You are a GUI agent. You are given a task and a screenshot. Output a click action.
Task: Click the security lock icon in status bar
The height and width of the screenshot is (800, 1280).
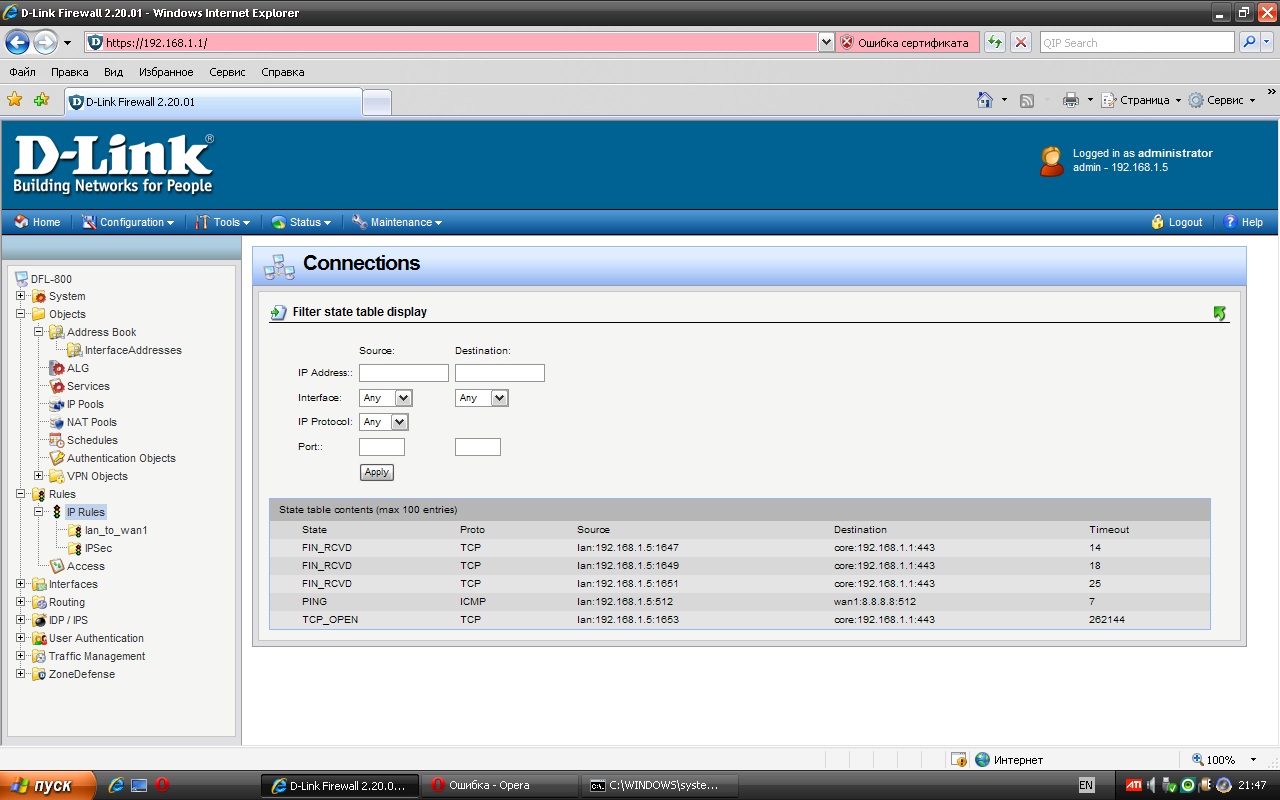[959, 760]
